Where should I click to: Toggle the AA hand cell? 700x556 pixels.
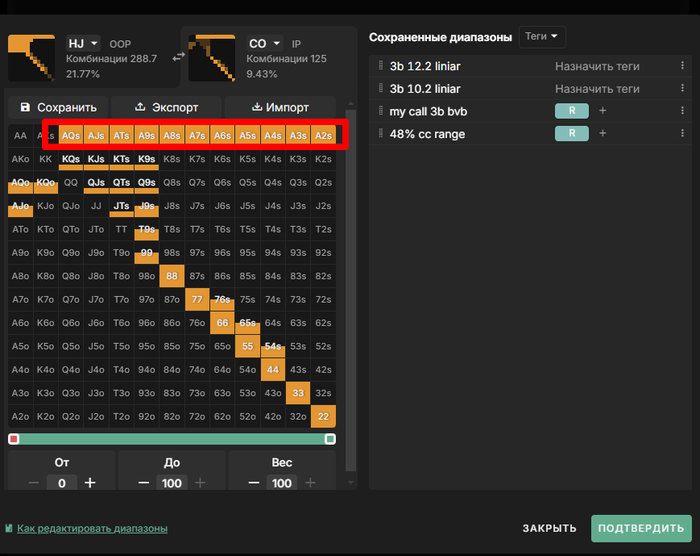(x=20, y=135)
